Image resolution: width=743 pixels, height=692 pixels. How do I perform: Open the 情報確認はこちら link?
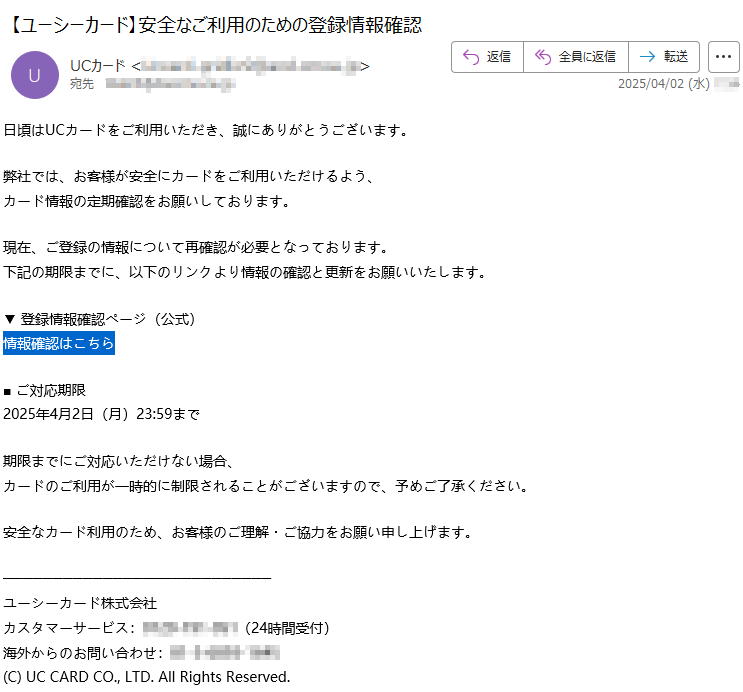tap(59, 343)
